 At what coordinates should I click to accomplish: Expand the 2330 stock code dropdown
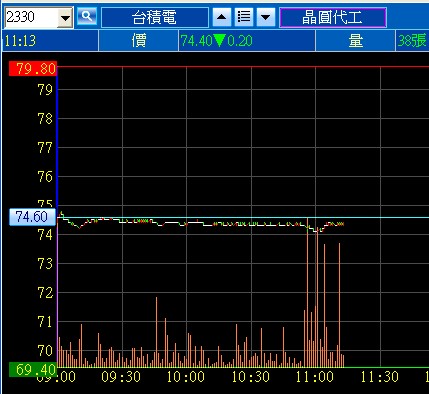coord(65,17)
